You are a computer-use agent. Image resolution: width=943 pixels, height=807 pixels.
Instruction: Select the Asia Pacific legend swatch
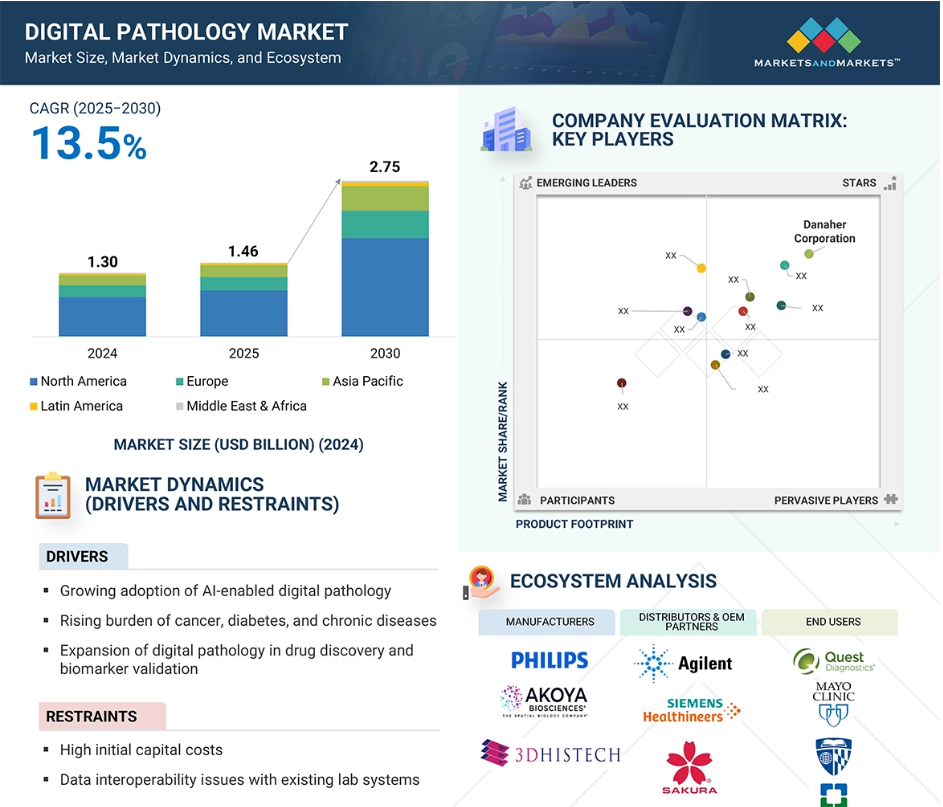coord(325,382)
